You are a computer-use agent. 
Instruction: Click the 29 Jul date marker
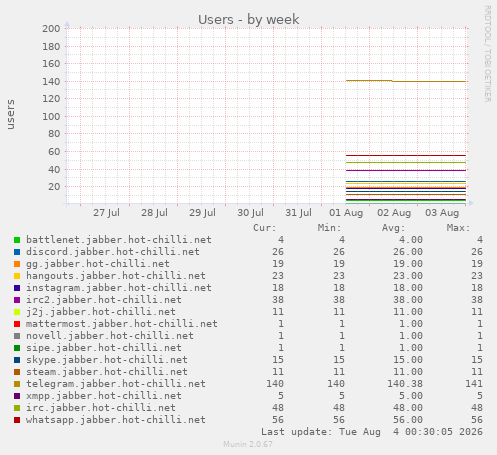[x=202, y=213]
